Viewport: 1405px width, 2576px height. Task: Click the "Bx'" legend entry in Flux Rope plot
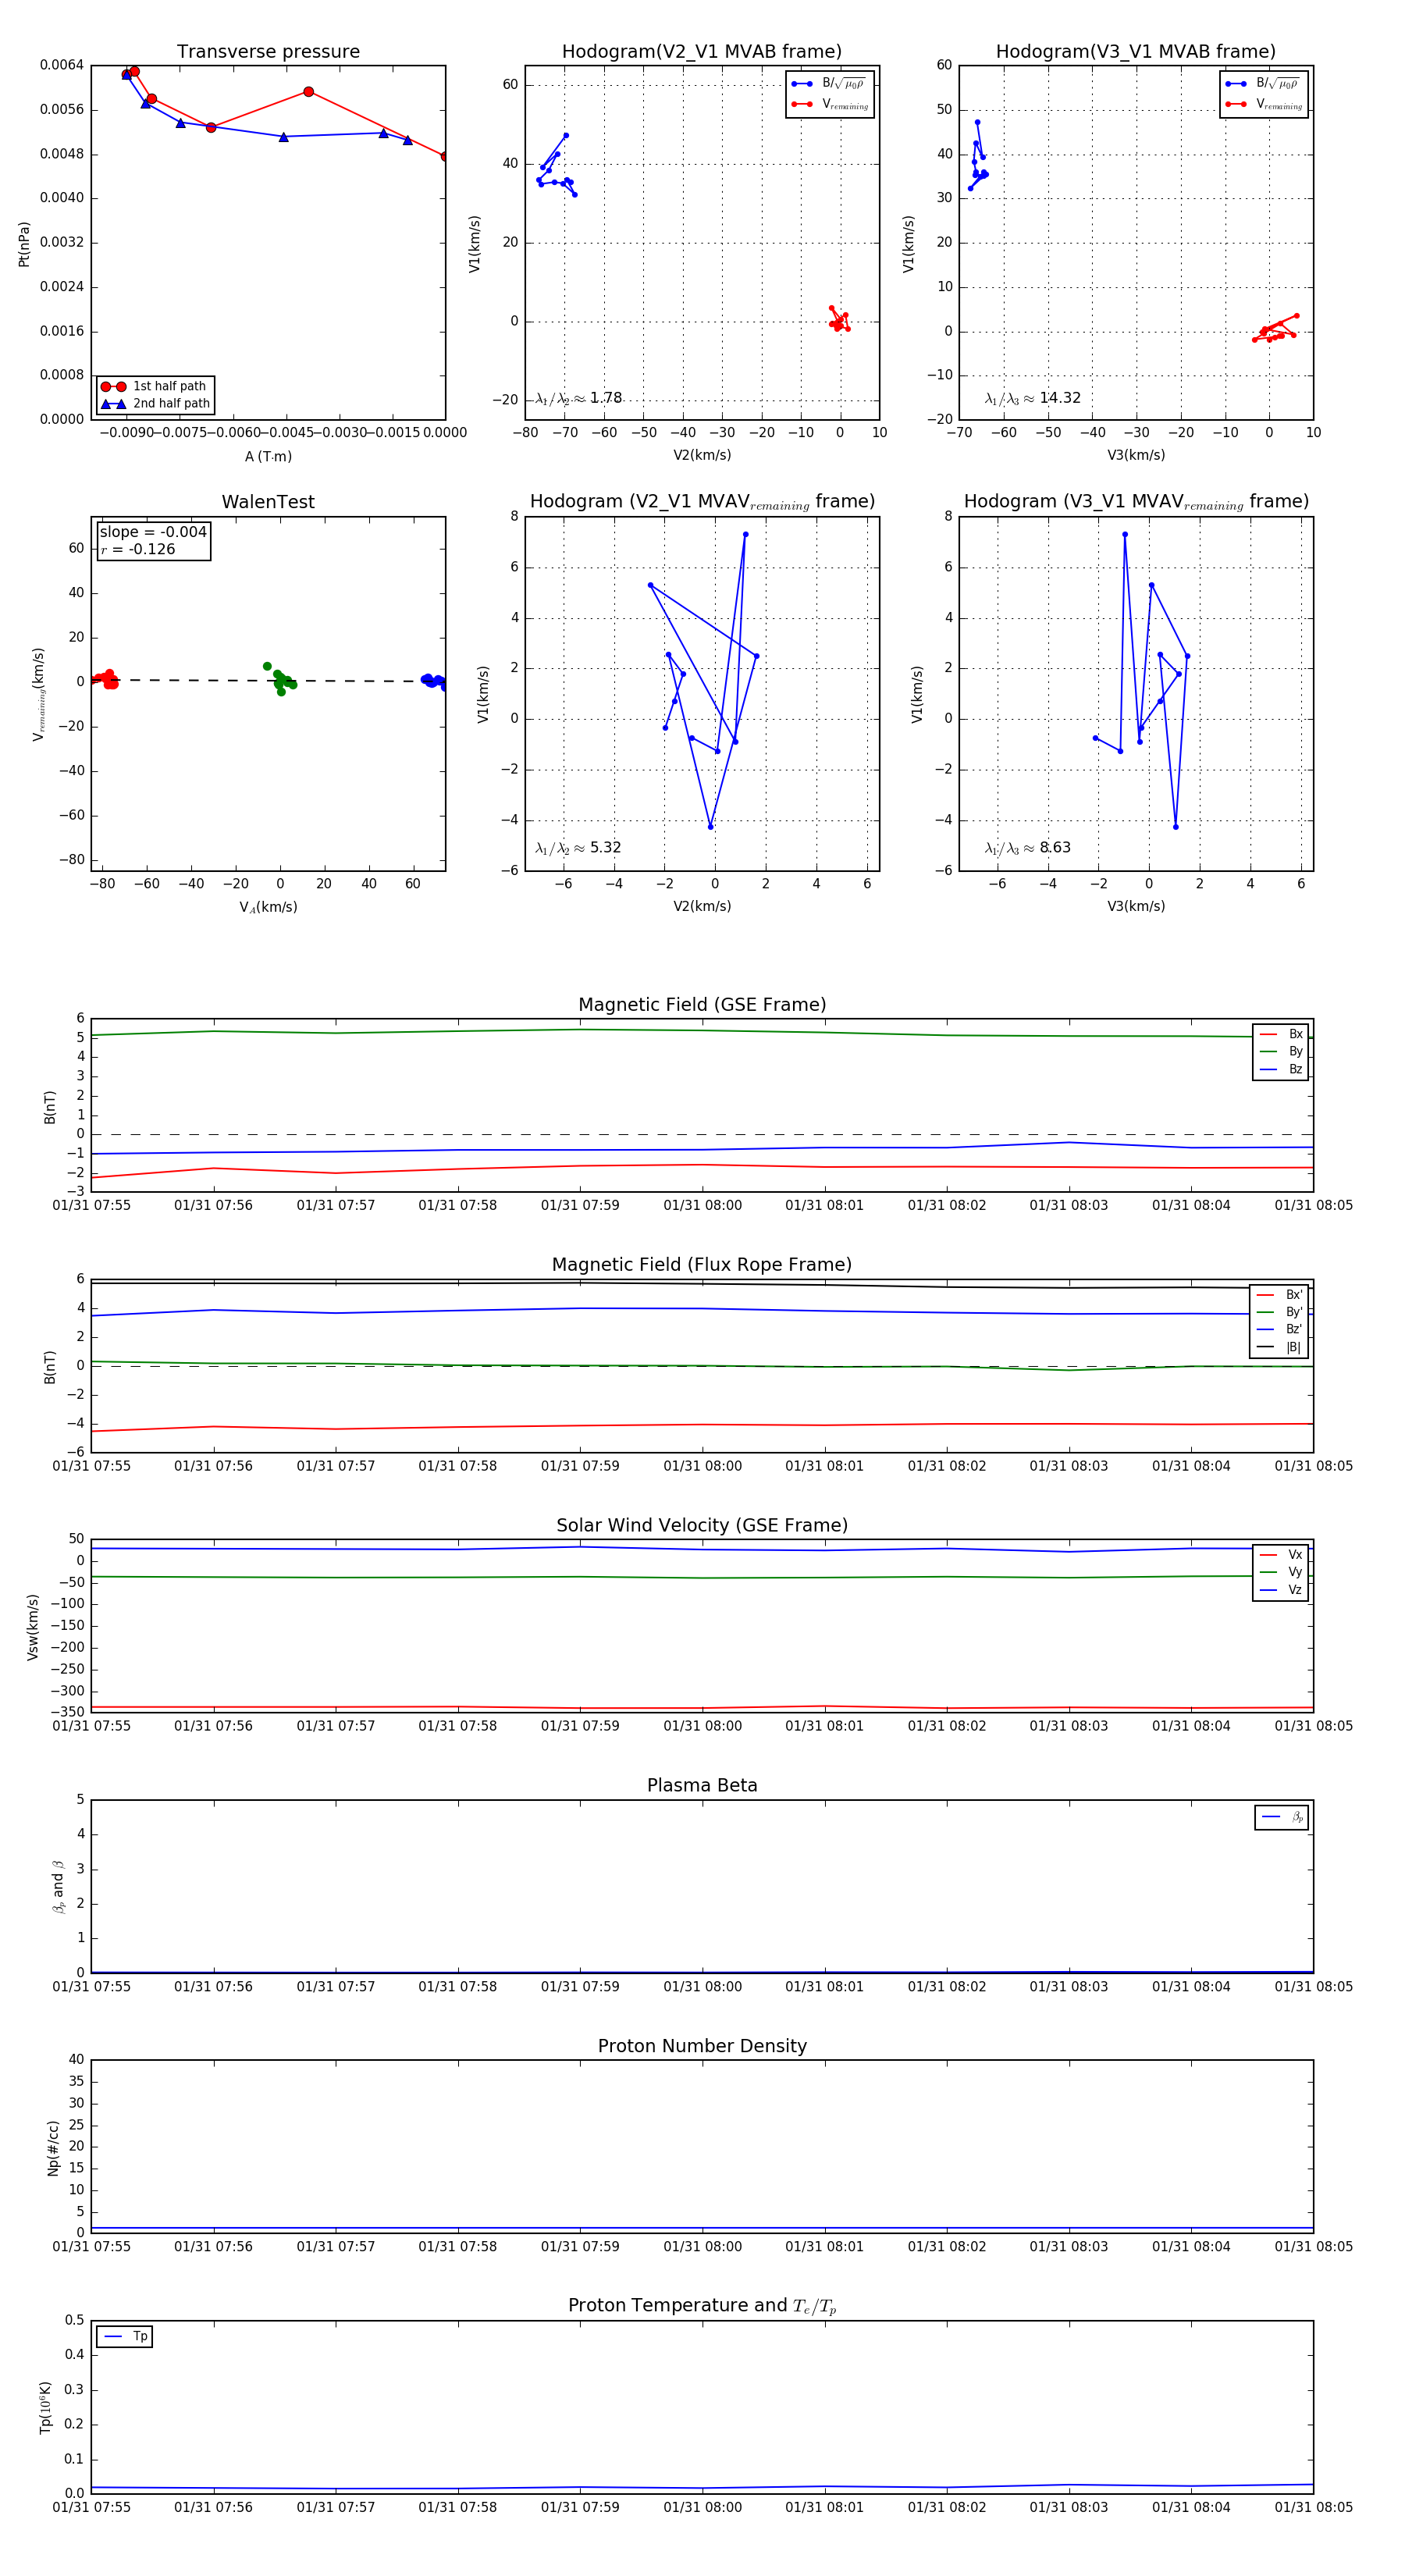pos(1279,1295)
